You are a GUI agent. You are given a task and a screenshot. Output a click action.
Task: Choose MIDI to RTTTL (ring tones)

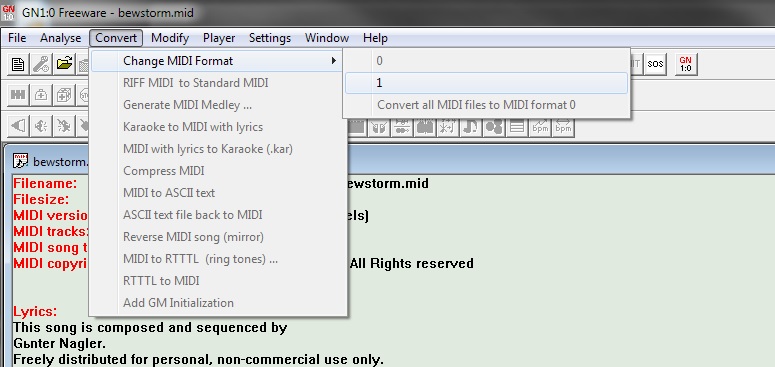click(x=217, y=259)
